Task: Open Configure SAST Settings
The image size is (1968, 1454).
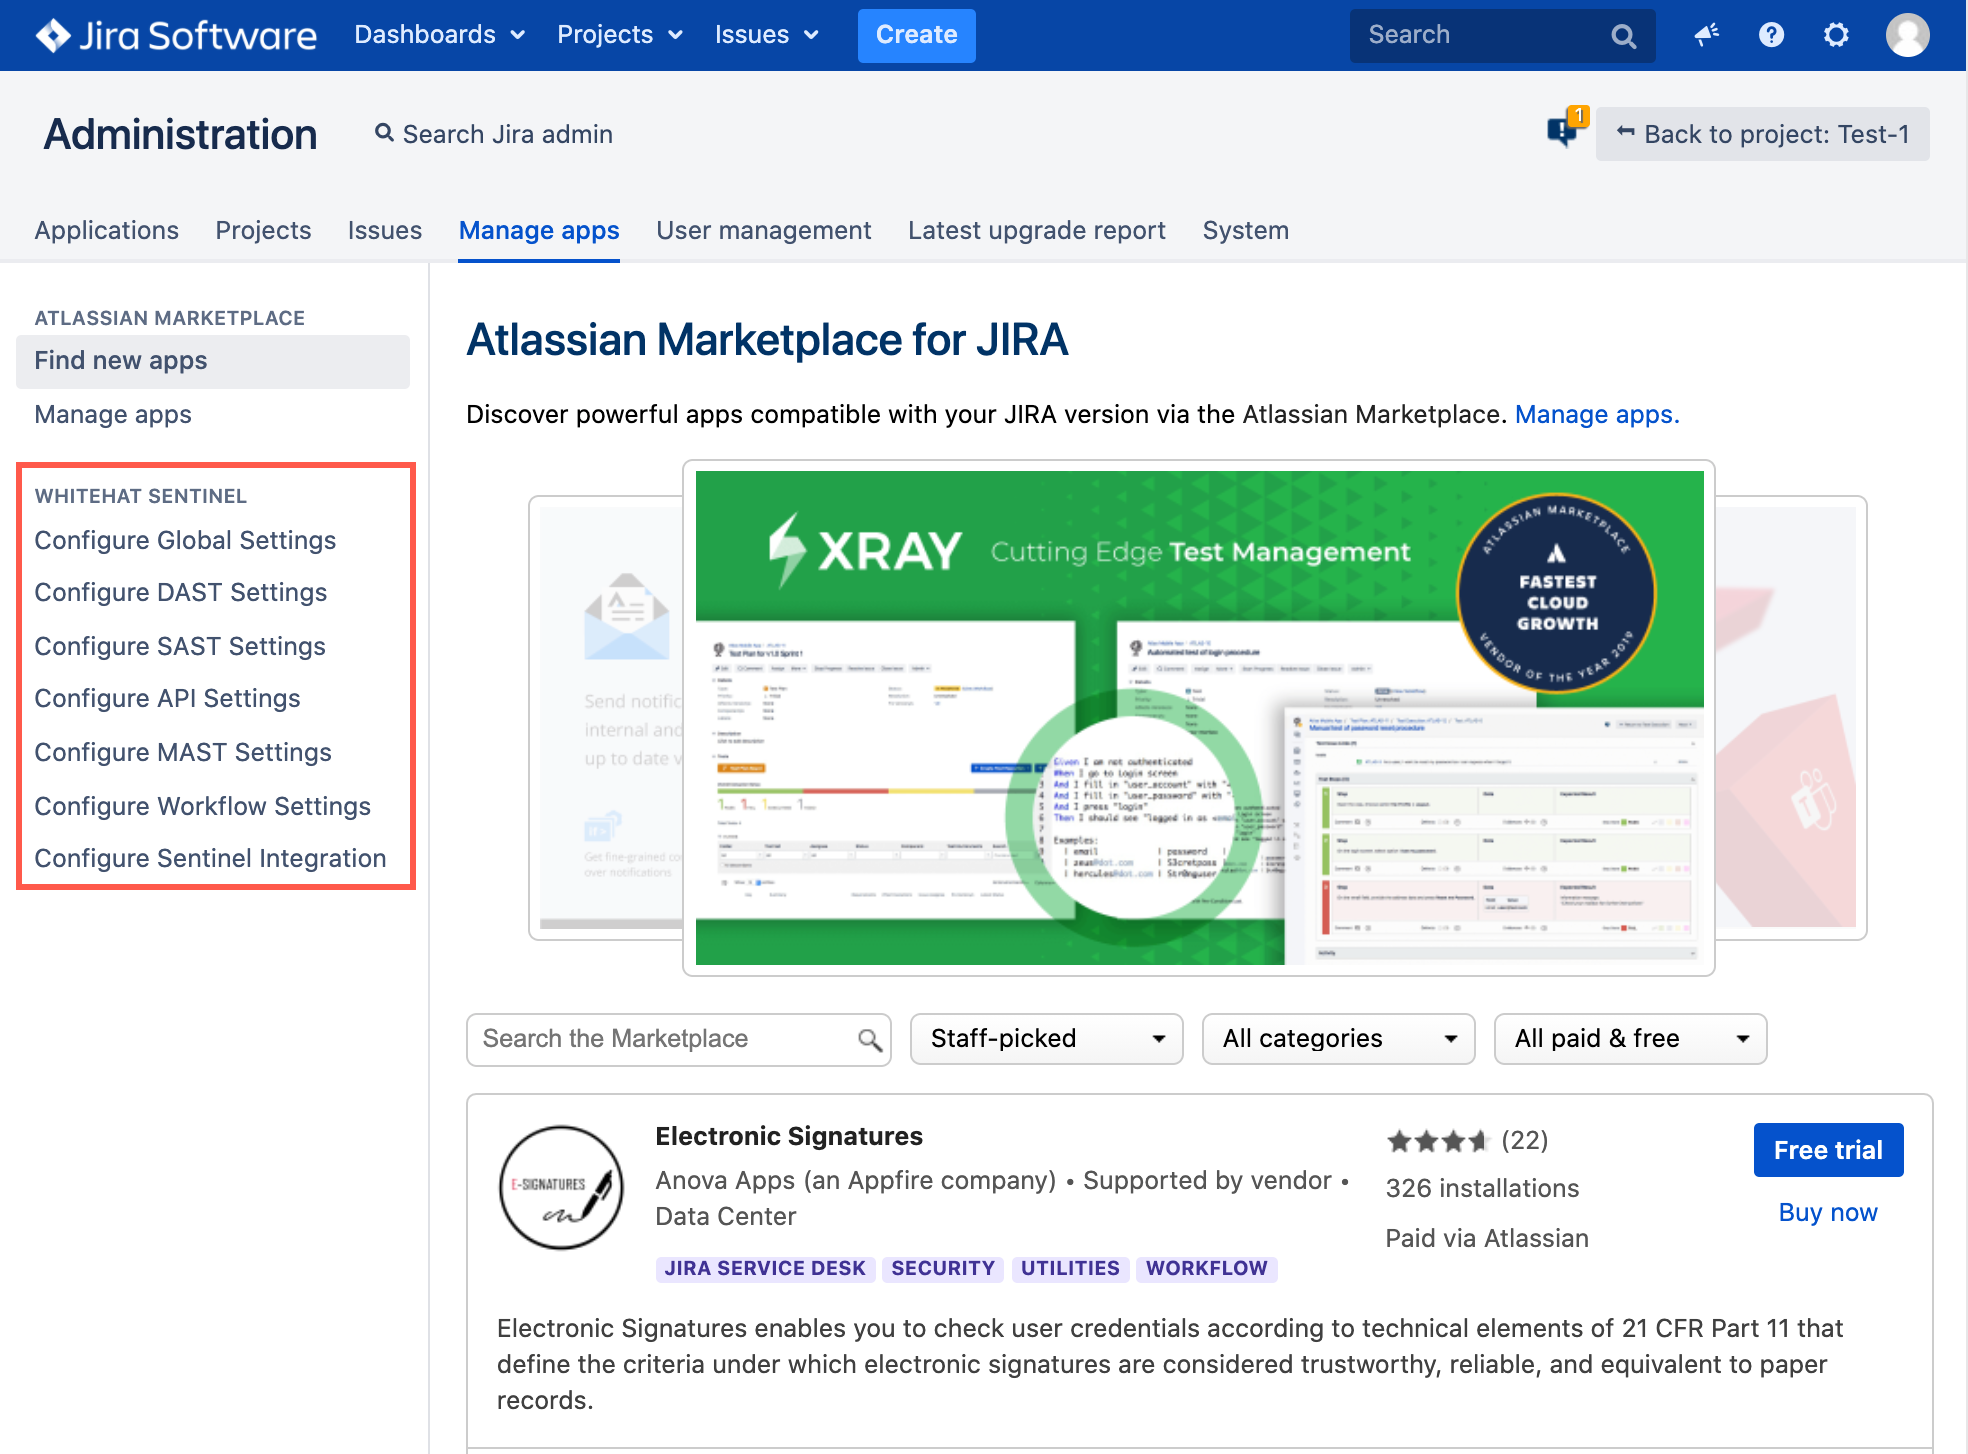Action: point(180,646)
